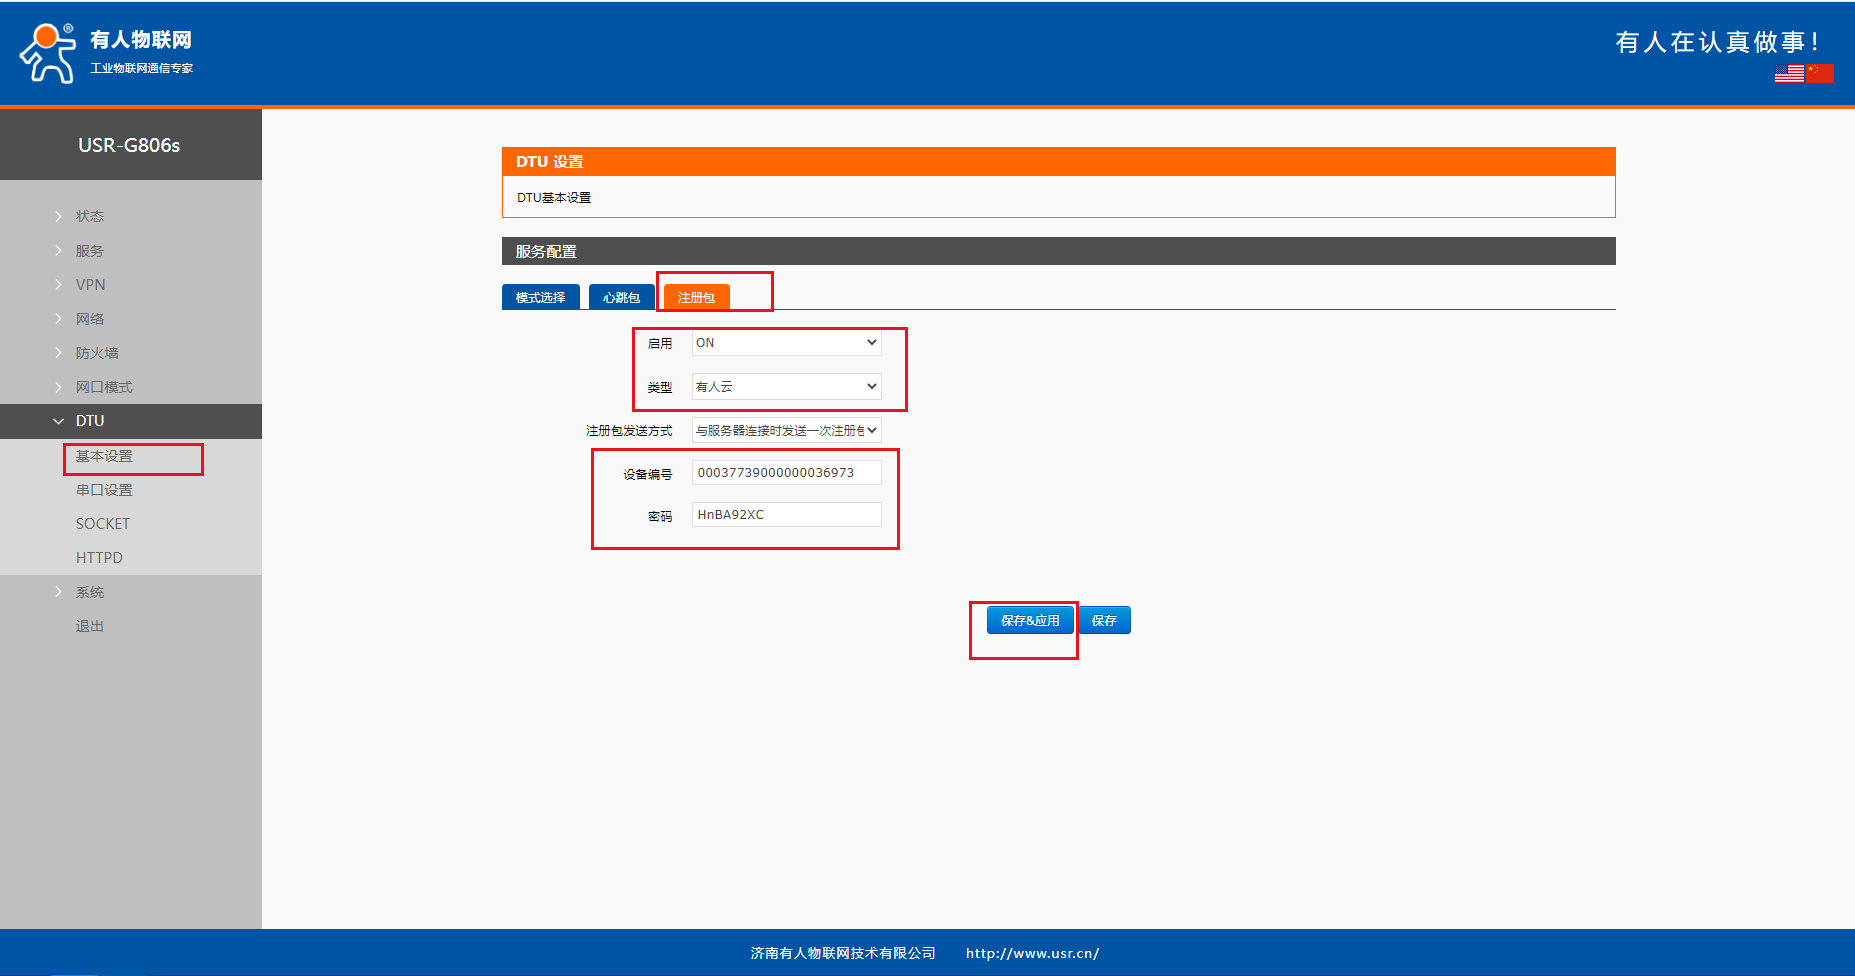Open 串口设置 under DTU

104,490
